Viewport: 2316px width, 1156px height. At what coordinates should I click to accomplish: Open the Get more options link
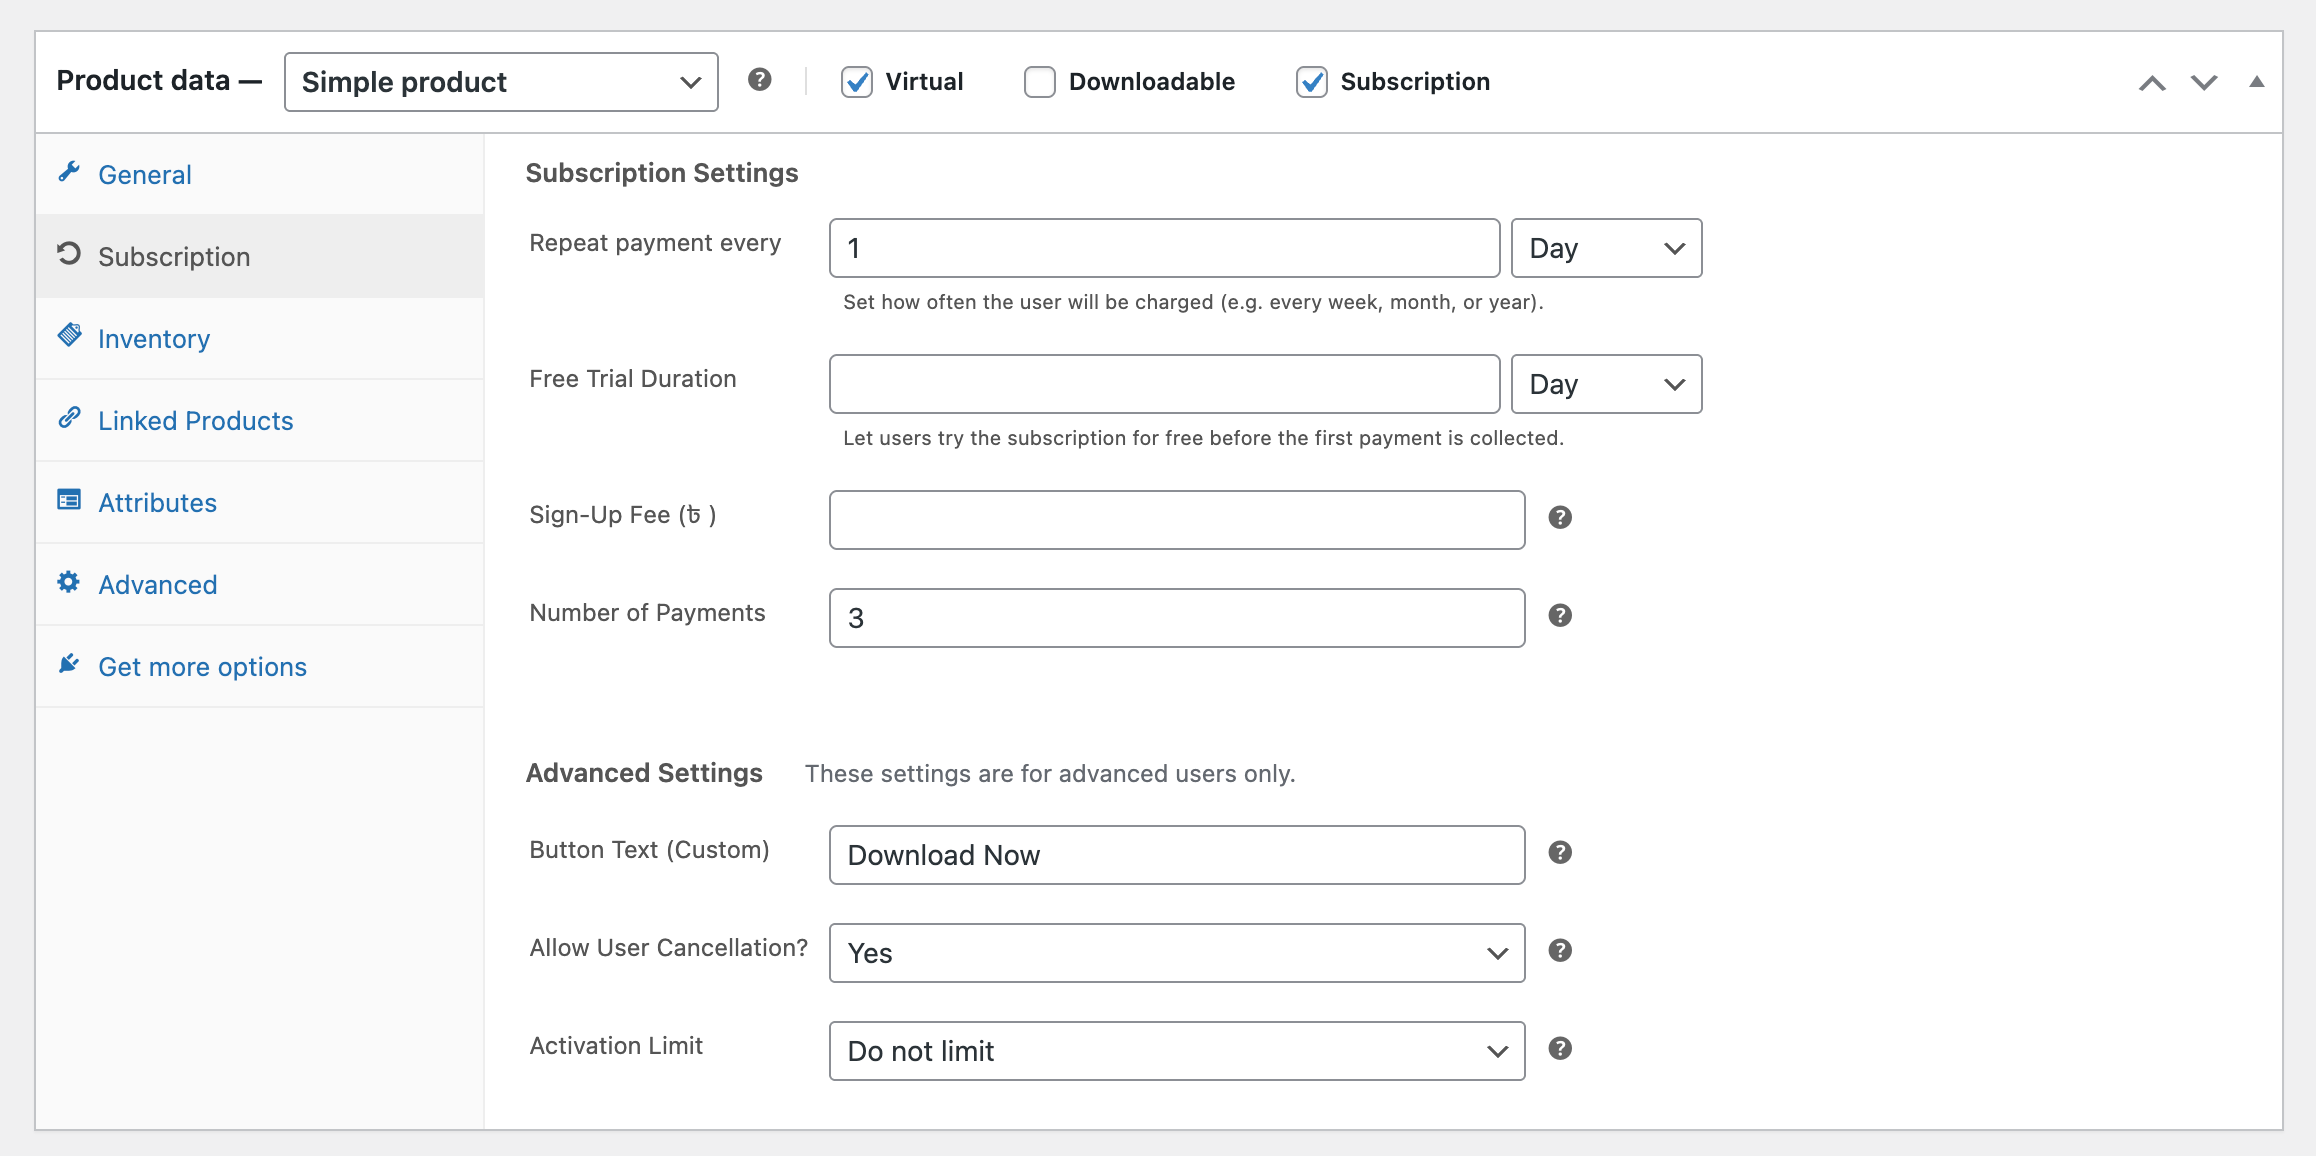click(260, 666)
